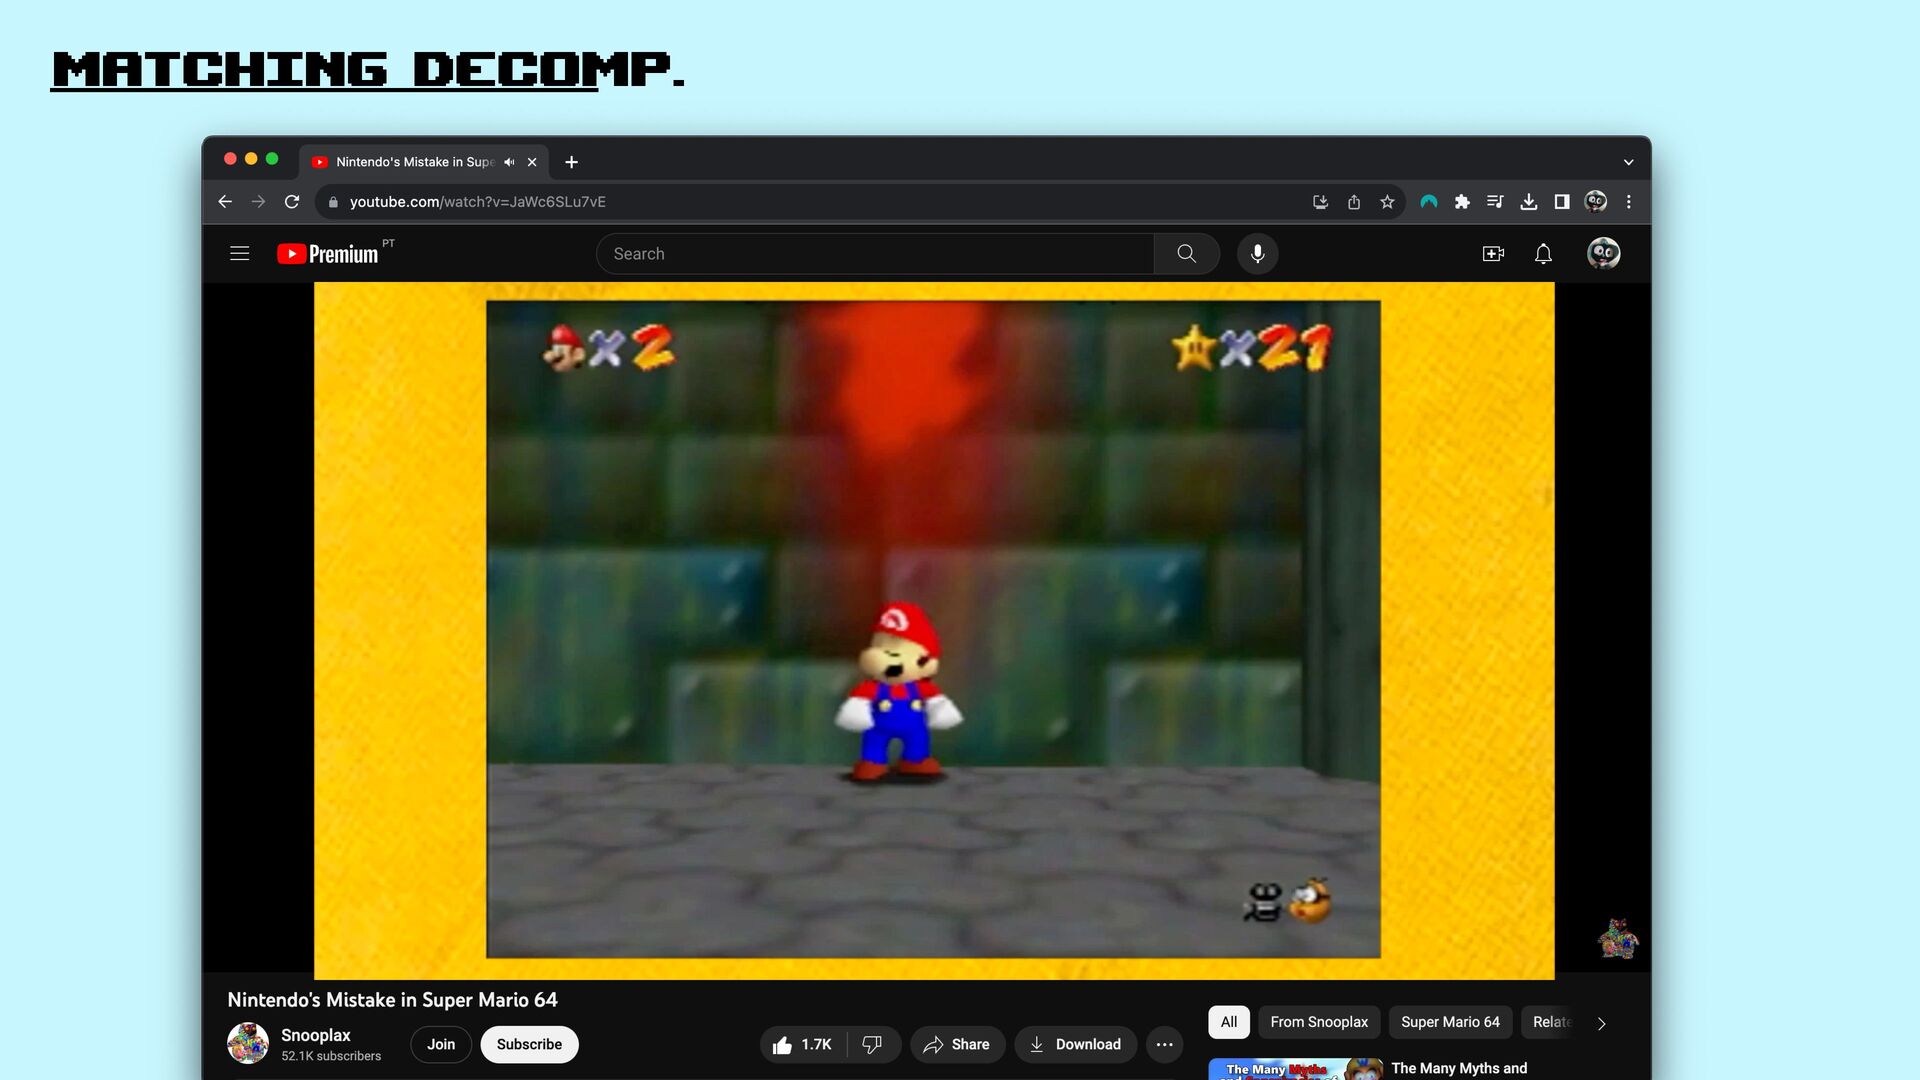Subscribe to the Snooplax channel
This screenshot has width=1920, height=1080.
tap(529, 1044)
